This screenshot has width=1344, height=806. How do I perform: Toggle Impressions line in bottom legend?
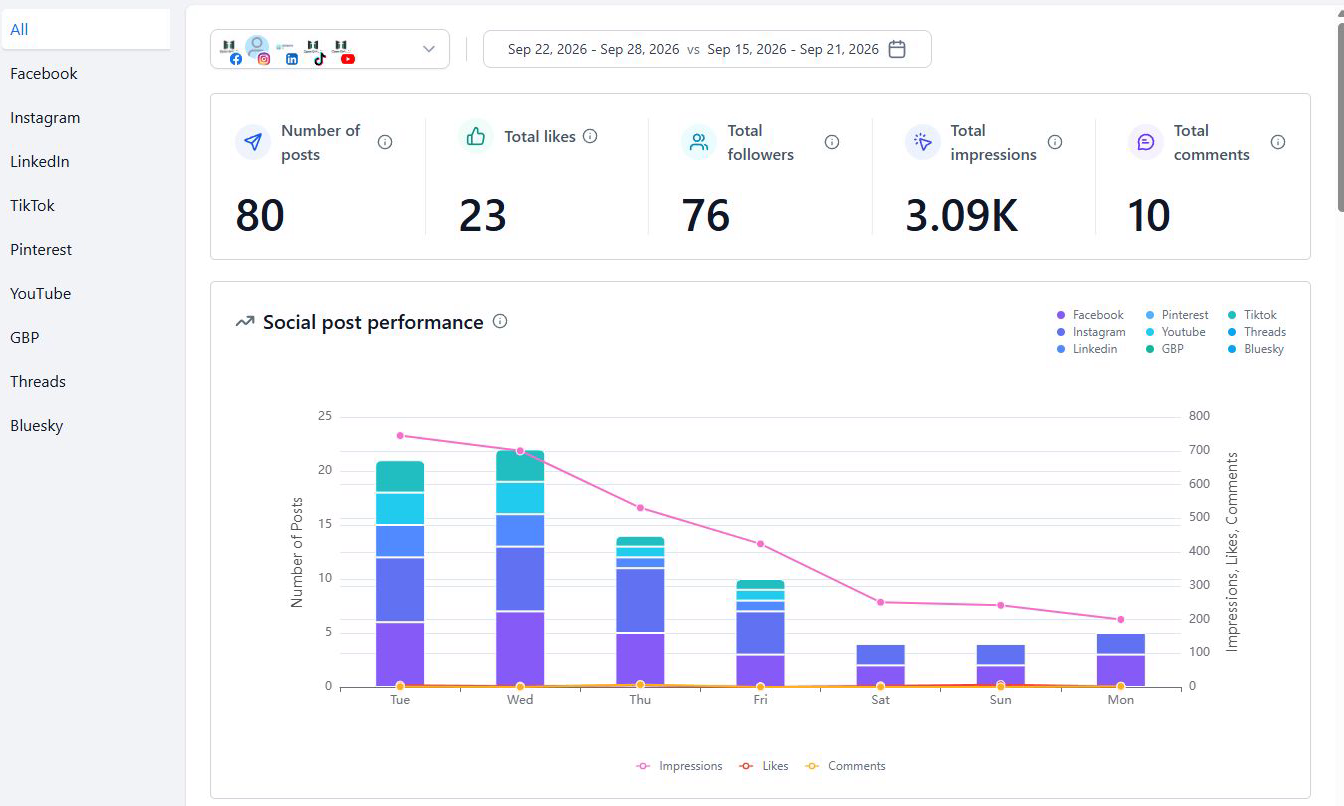(x=679, y=766)
